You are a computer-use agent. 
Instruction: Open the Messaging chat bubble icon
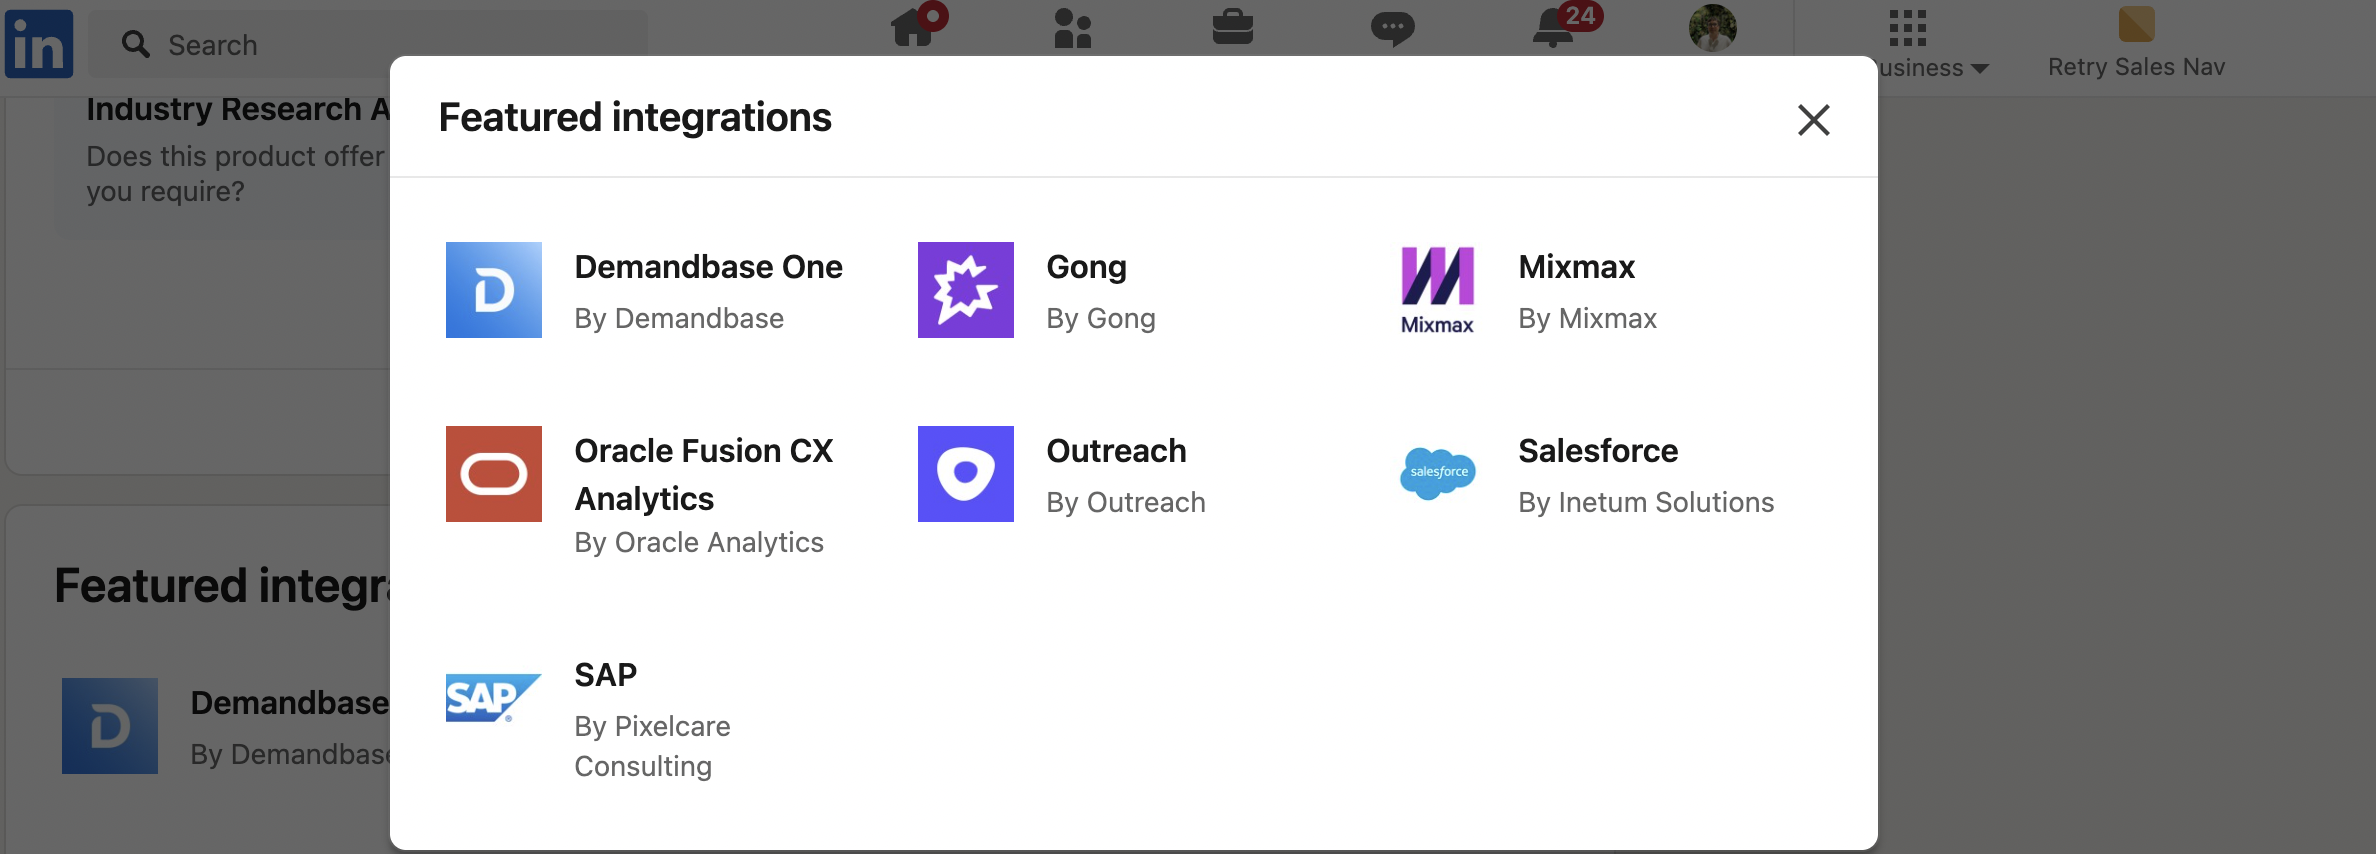(x=1392, y=28)
